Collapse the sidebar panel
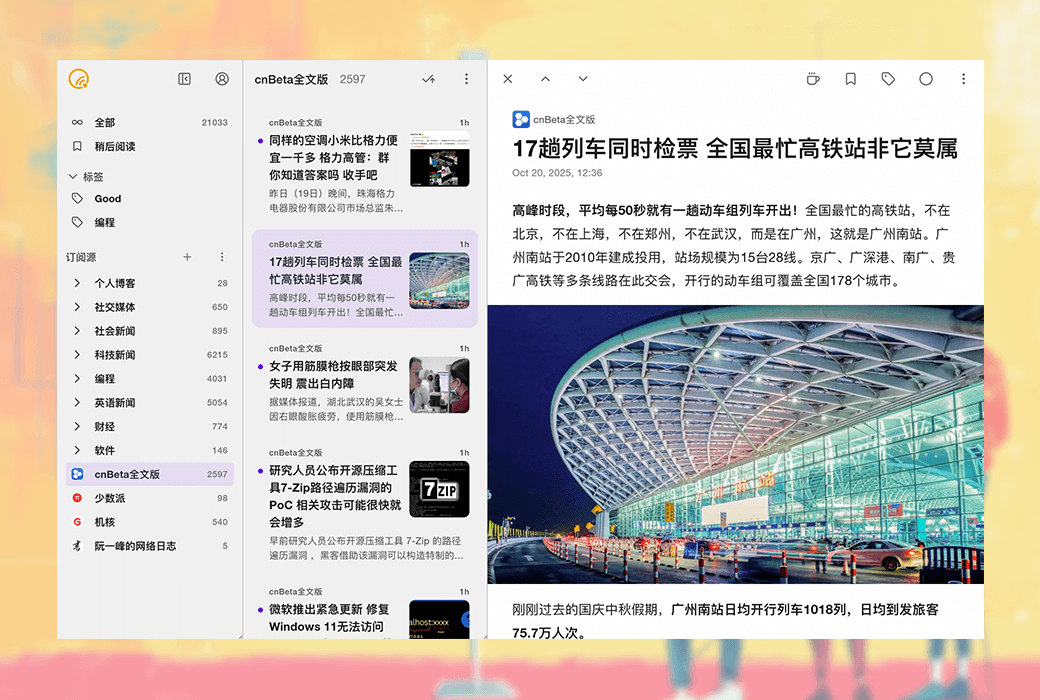Screen dimensions: 1040x700 tap(184, 79)
